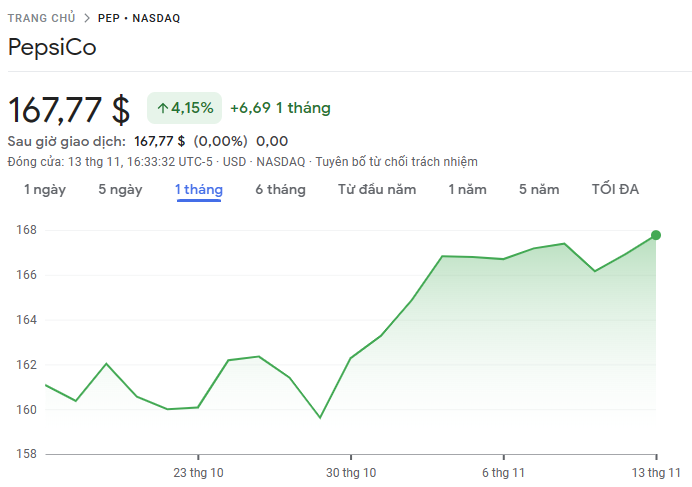The image size is (692, 487).
Task: Switch chart to 6 tháng range
Action: (x=280, y=189)
